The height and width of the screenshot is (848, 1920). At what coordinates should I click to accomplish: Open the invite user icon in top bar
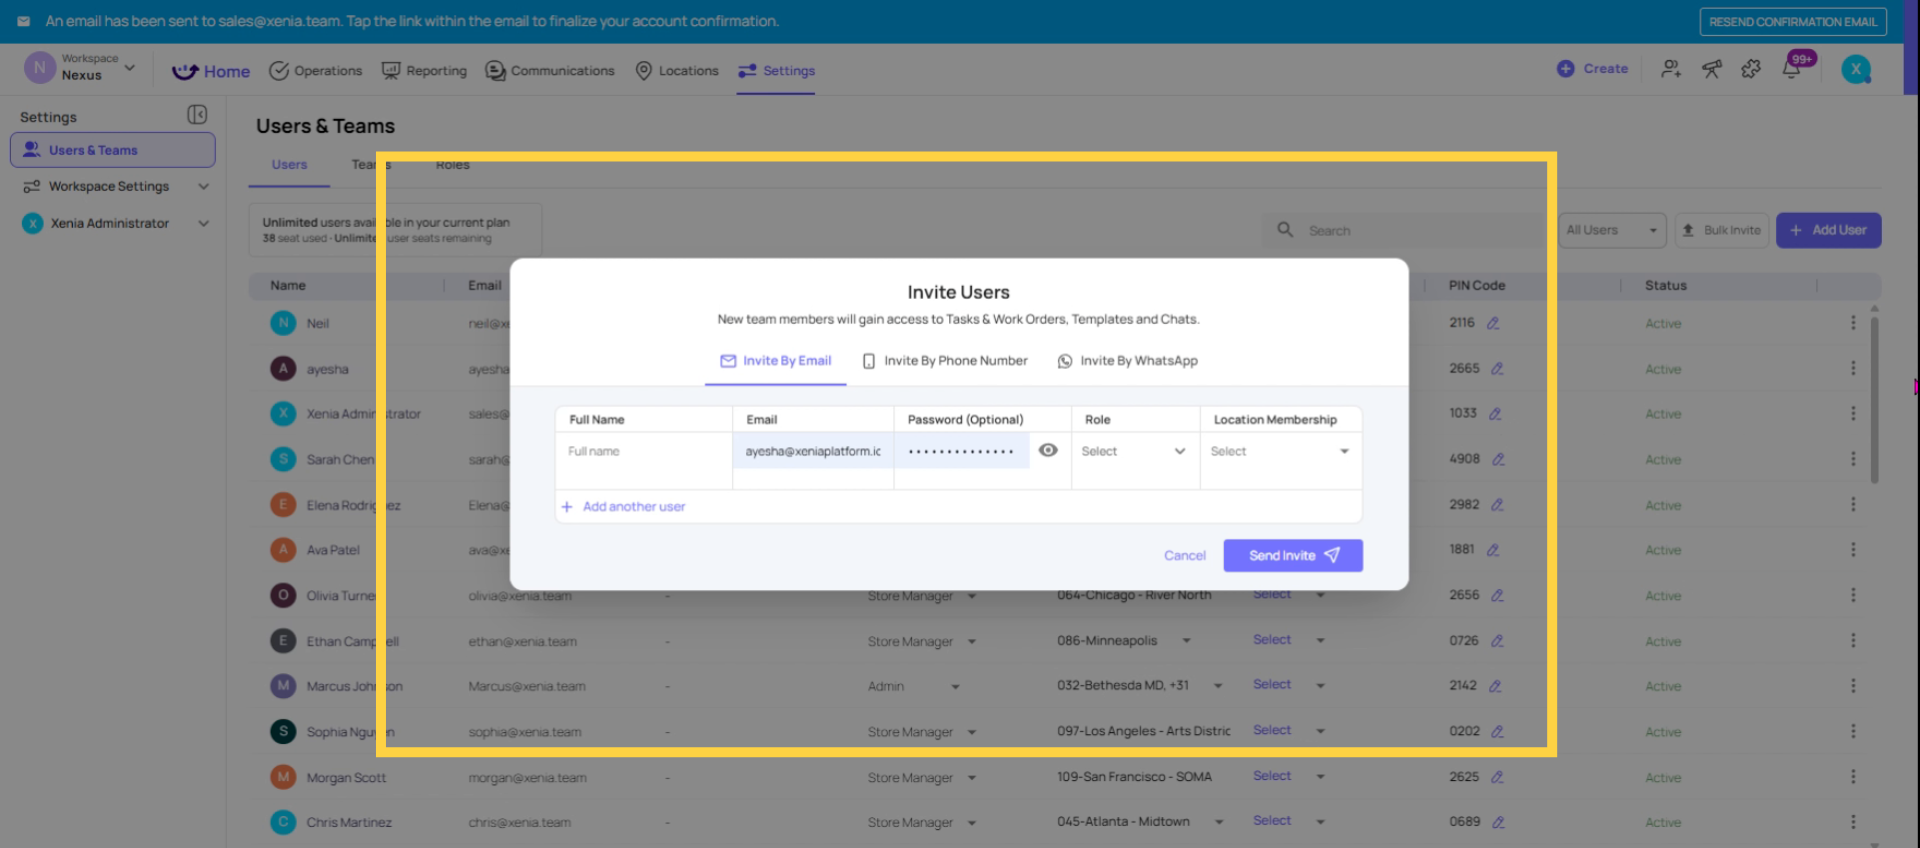1671,69
